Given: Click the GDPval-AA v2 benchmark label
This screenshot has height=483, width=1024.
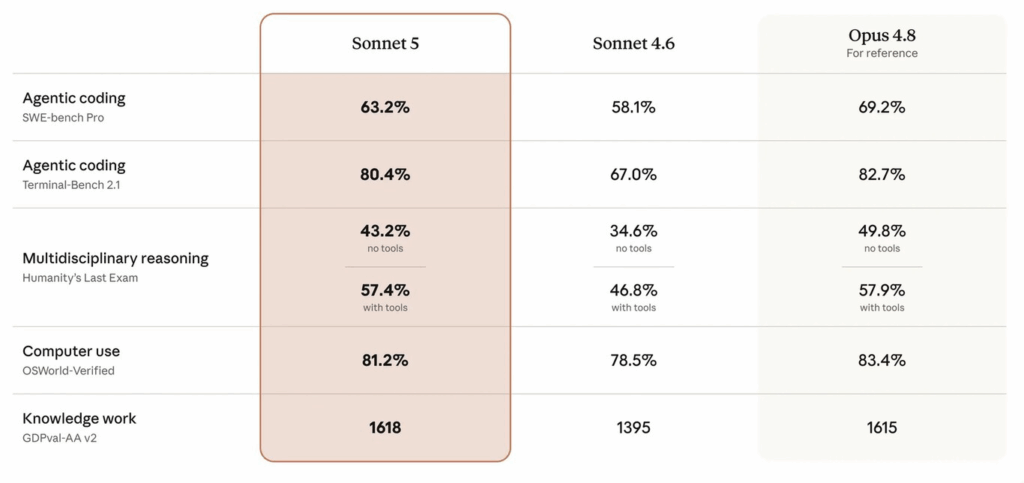Looking at the screenshot, I should (x=59, y=438).
